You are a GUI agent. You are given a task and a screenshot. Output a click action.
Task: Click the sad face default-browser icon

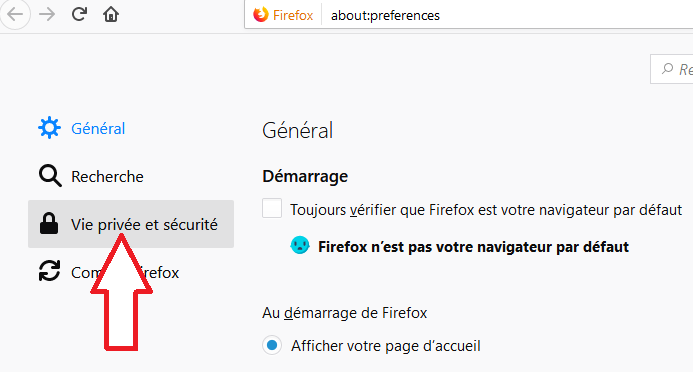point(300,245)
